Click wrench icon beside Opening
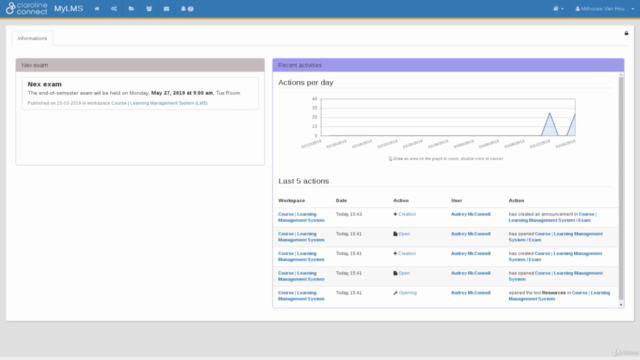The width and height of the screenshot is (640, 360). (x=395, y=293)
